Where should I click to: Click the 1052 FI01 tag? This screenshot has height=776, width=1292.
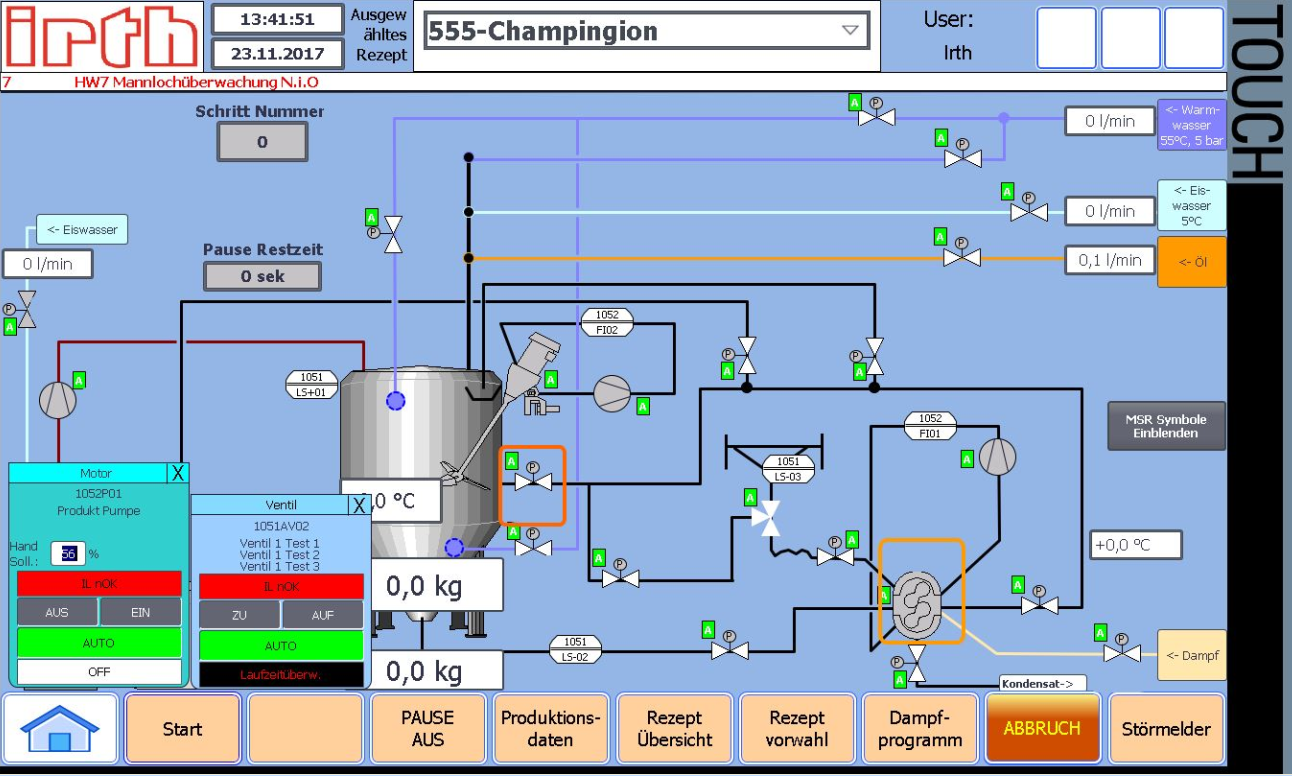click(930, 424)
